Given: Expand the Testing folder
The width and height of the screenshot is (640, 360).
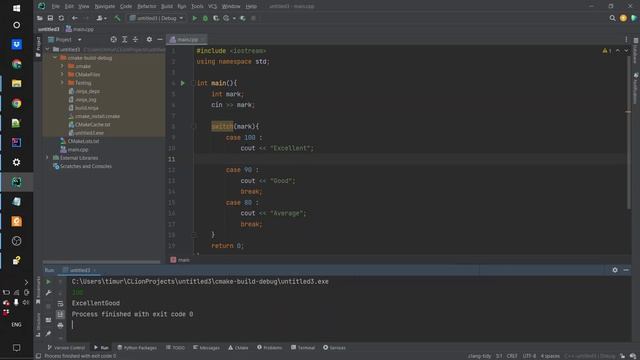Looking at the screenshot, I should pos(62,83).
